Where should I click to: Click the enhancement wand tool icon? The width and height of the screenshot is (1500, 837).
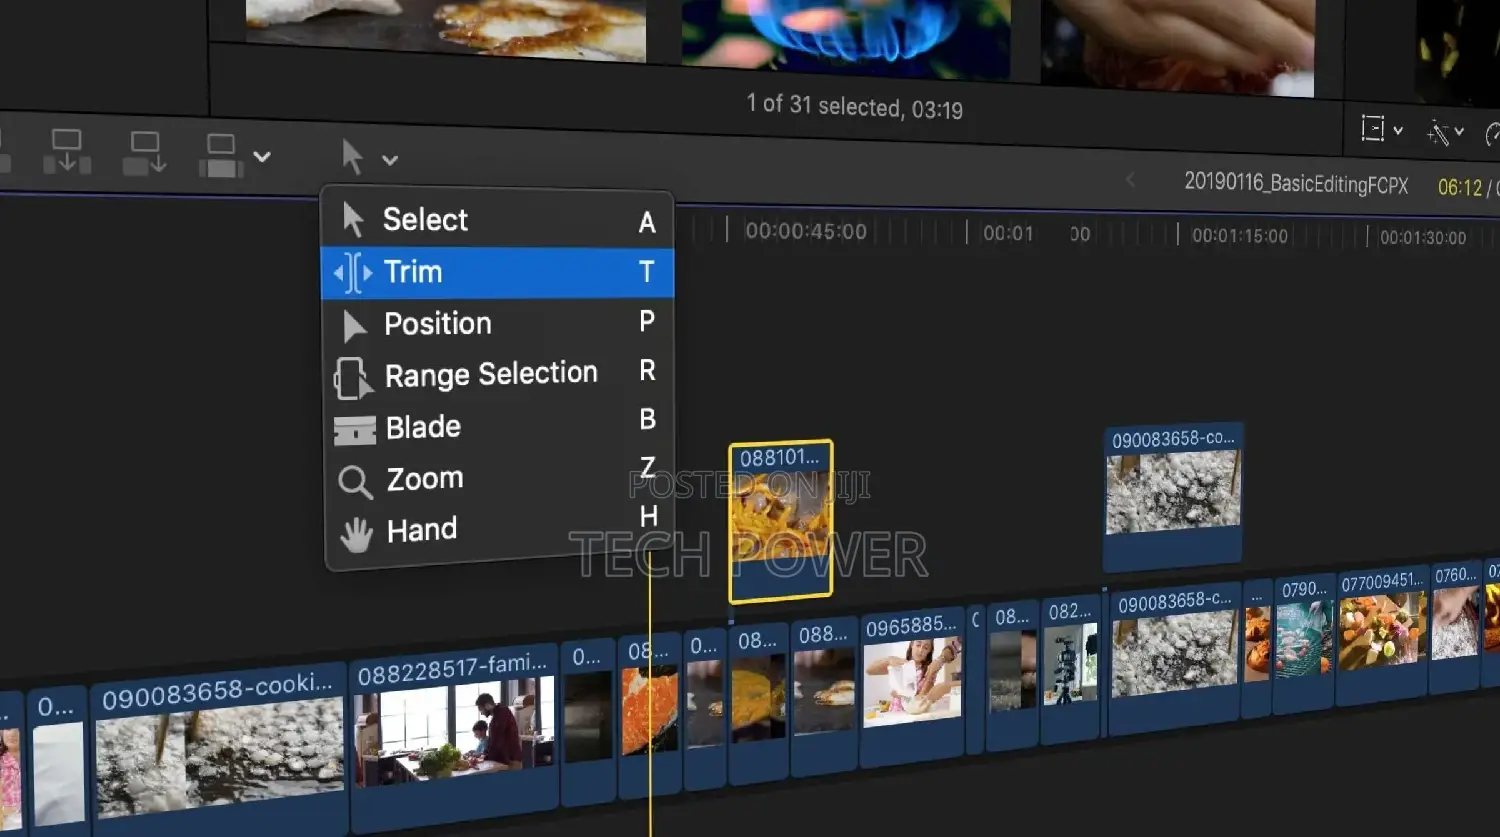point(1439,132)
